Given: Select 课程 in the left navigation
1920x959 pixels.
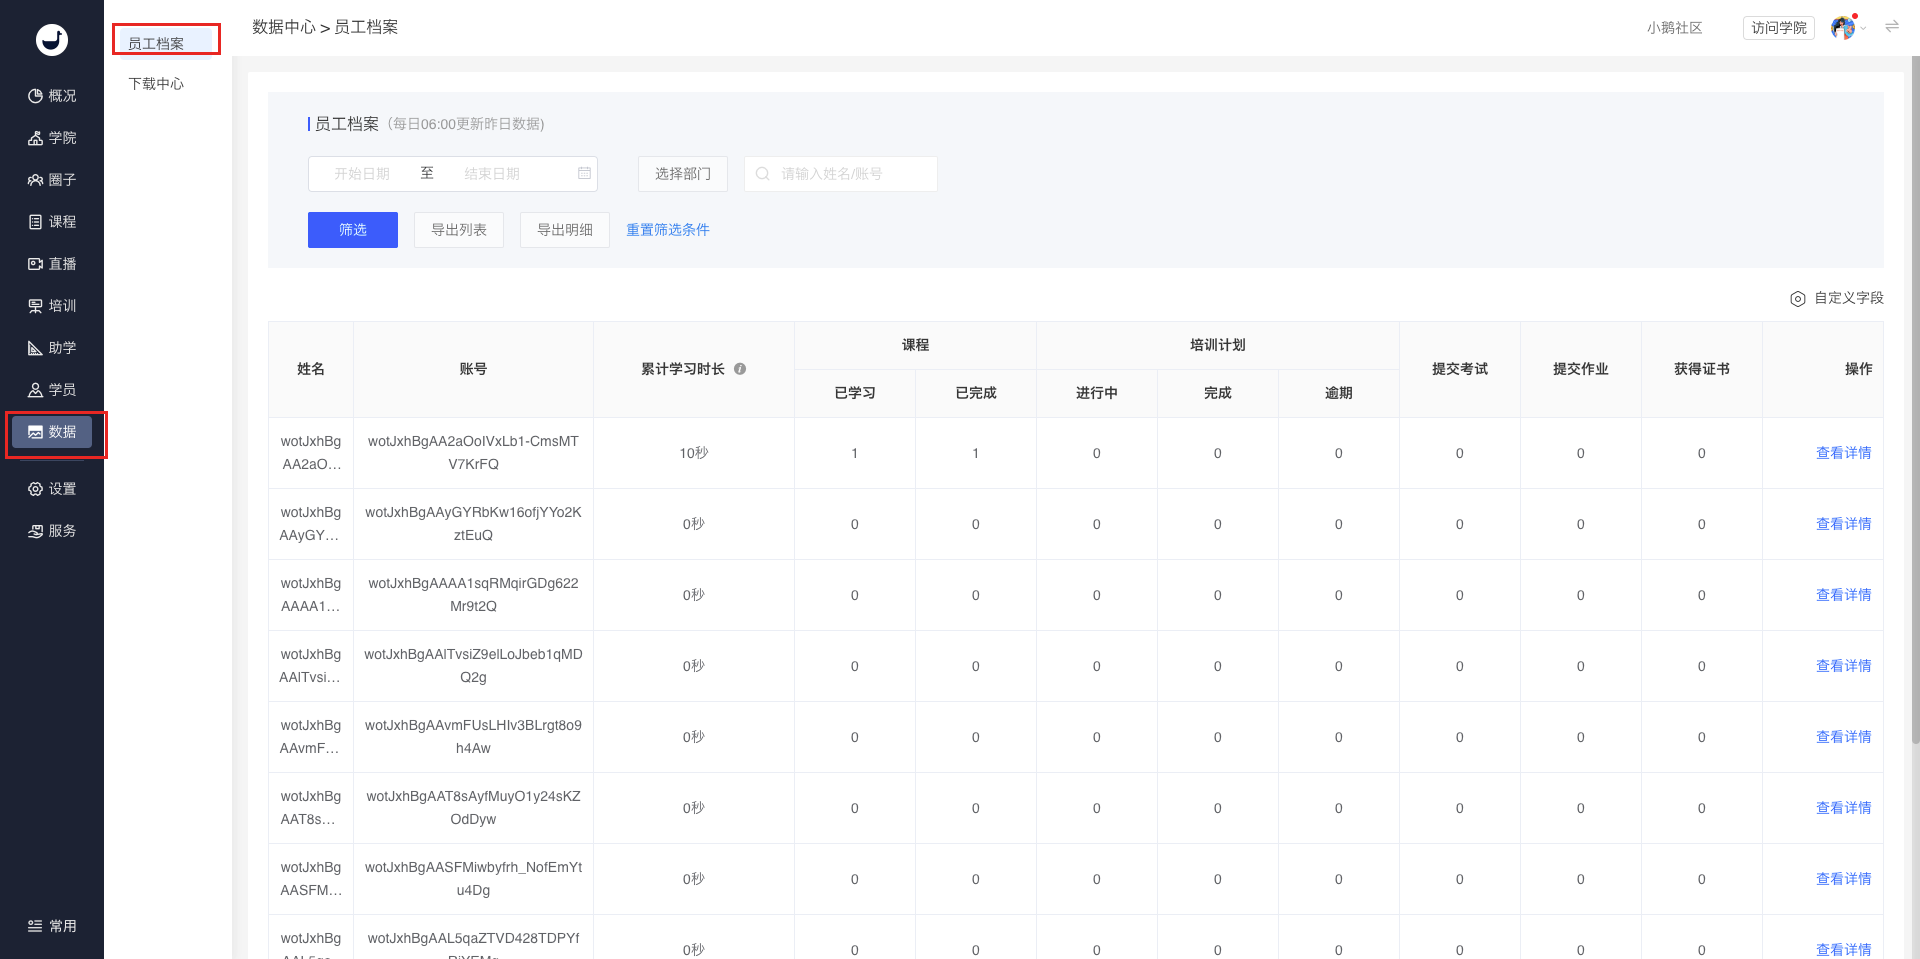Looking at the screenshot, I should 52,222.
